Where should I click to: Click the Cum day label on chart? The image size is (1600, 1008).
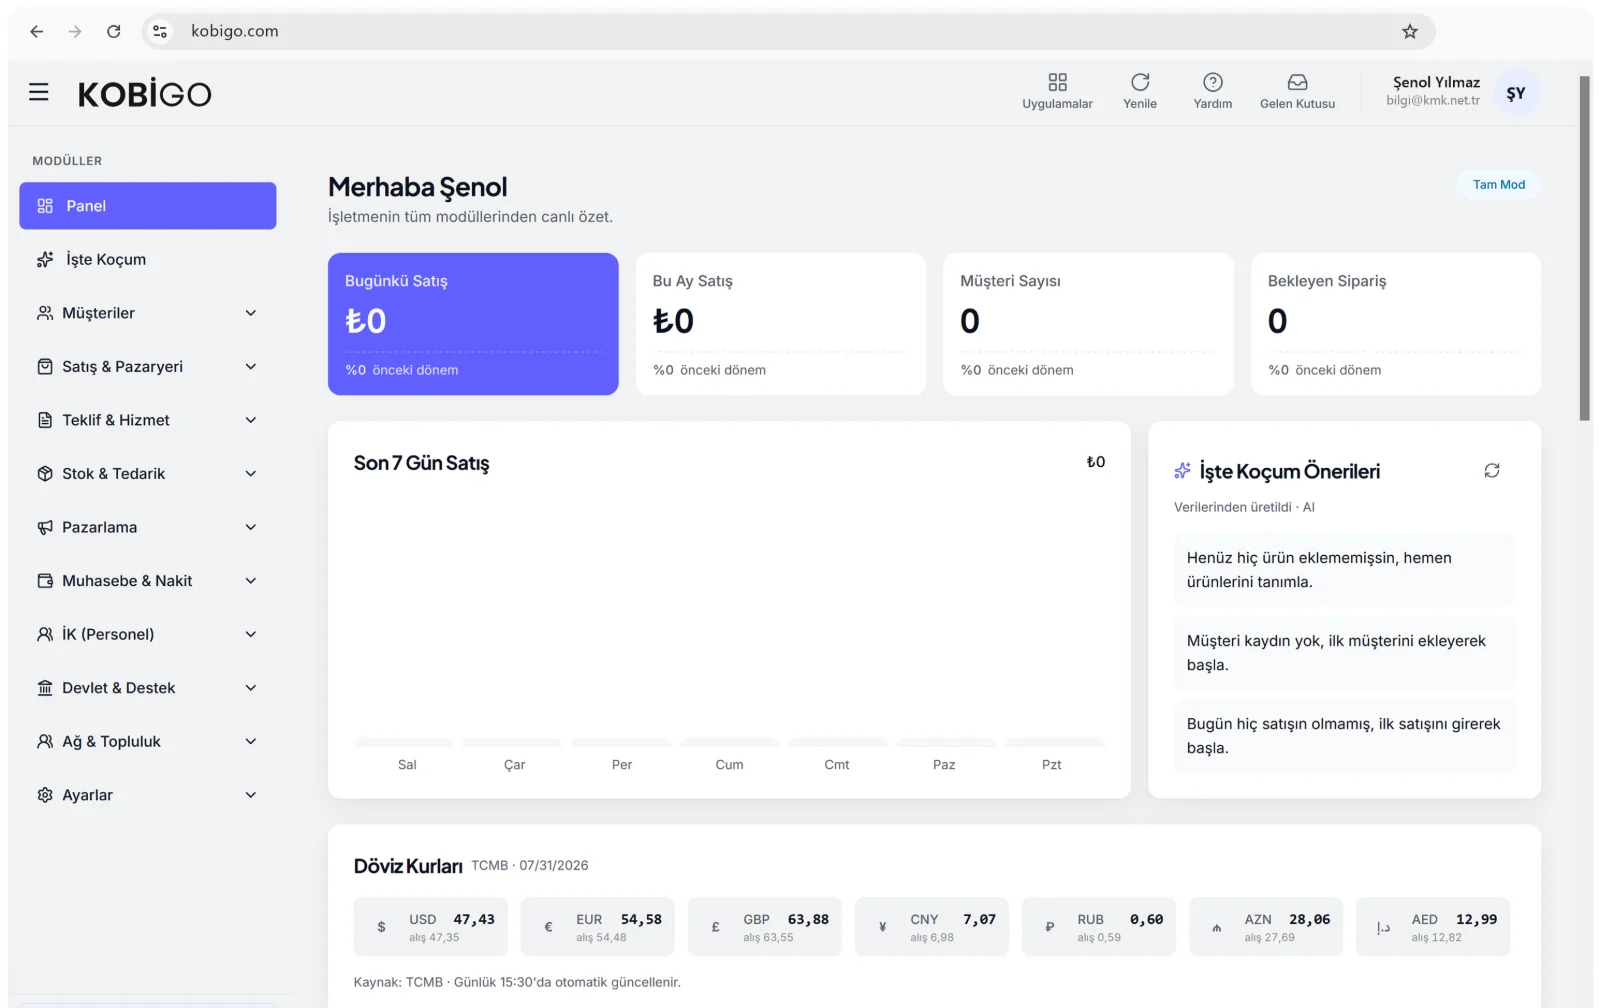(729, 765)
